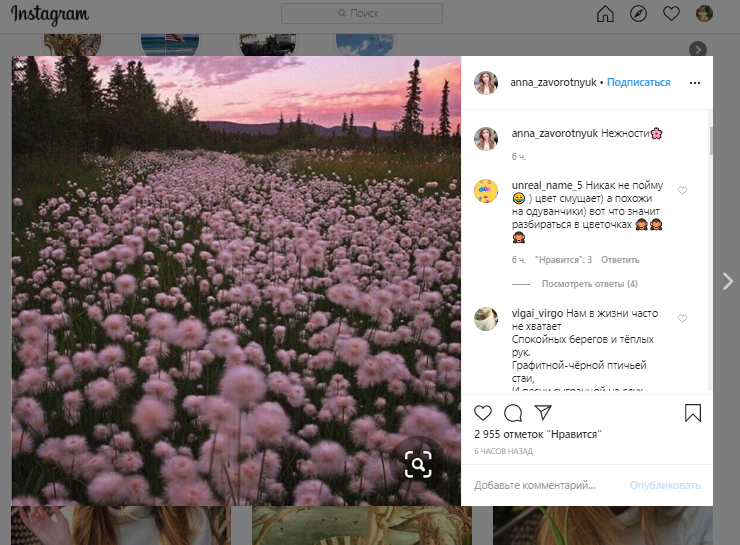Like vigai_virgo's comment
740x545 pixels.
[682, 318]
